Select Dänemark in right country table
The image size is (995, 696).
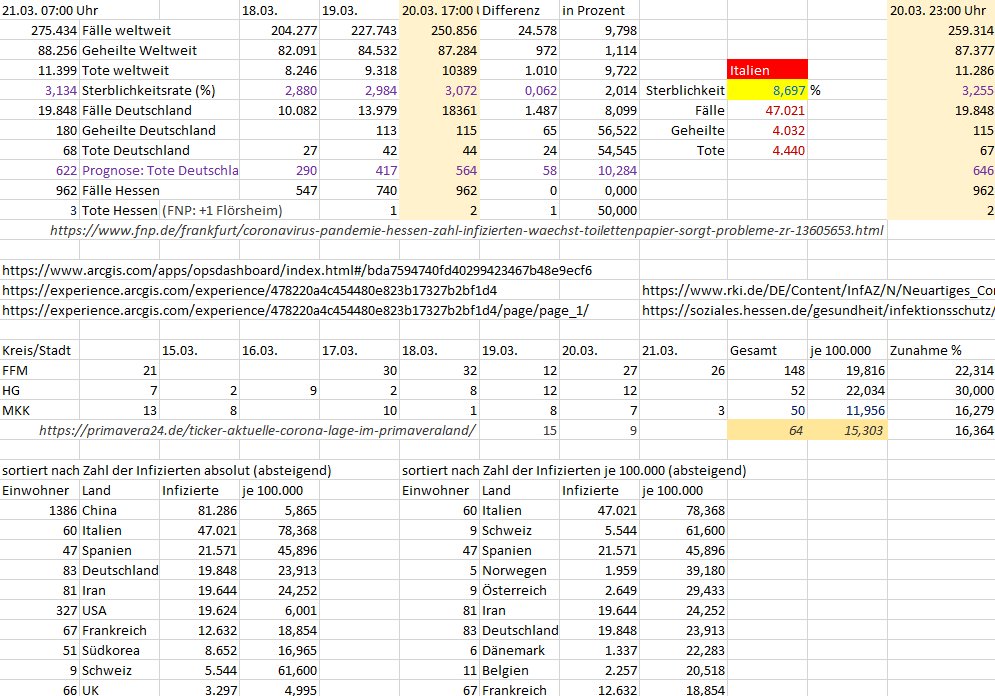pos(519,650)
